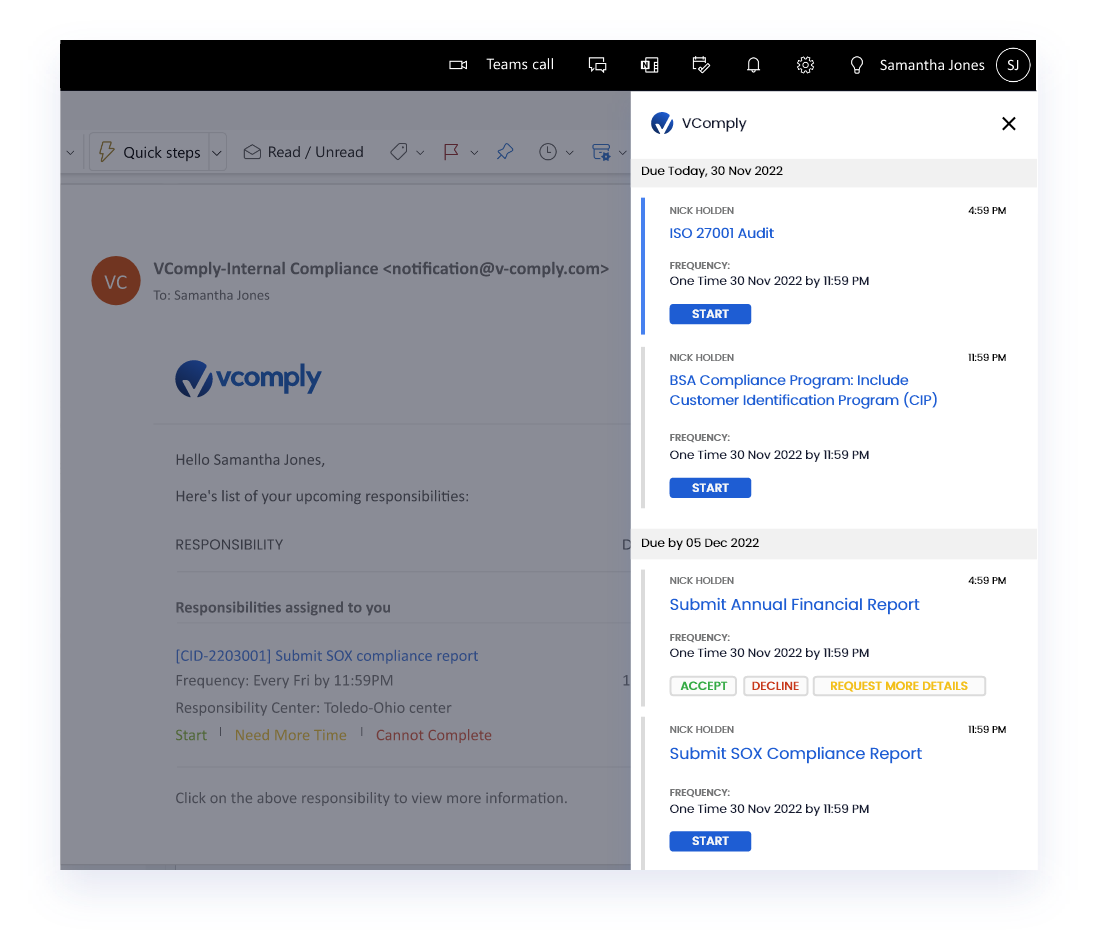The height and width of the screenshot is (950, 1098).
Task: Expand the snooze clock dropdown
Action: coord(569,153)
